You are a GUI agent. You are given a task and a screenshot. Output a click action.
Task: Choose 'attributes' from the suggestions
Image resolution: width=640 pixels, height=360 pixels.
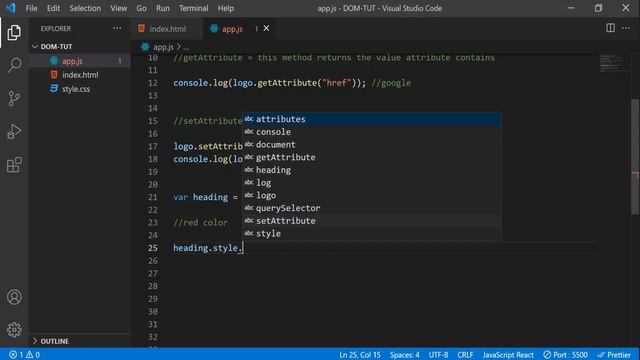coord(372,119)
